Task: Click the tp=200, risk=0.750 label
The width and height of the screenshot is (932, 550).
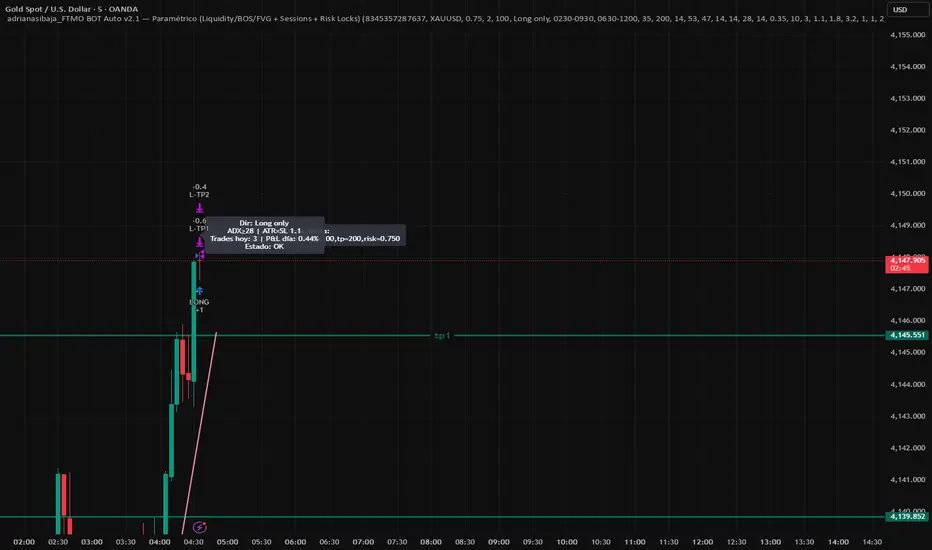Action: pyautogui.click(x=364, y=238)
